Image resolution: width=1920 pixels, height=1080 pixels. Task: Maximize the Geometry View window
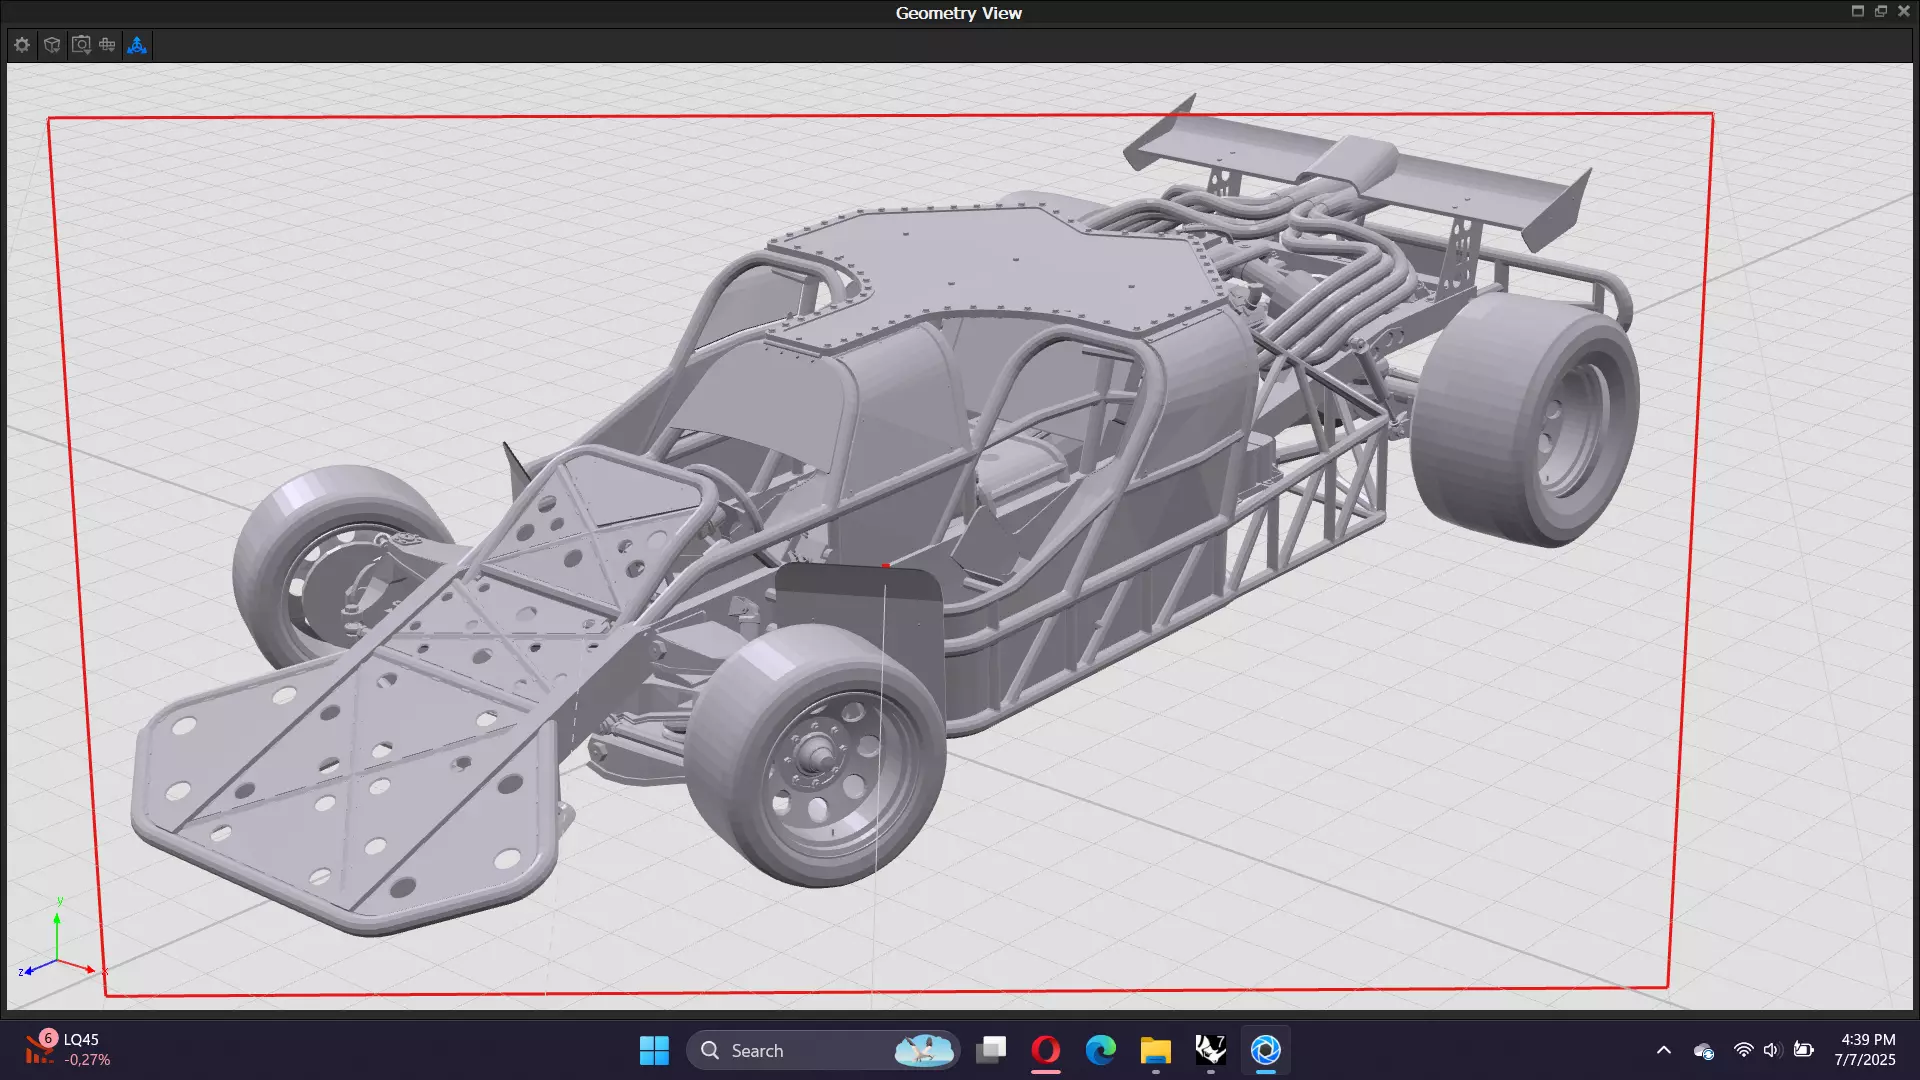(1858, 11)
